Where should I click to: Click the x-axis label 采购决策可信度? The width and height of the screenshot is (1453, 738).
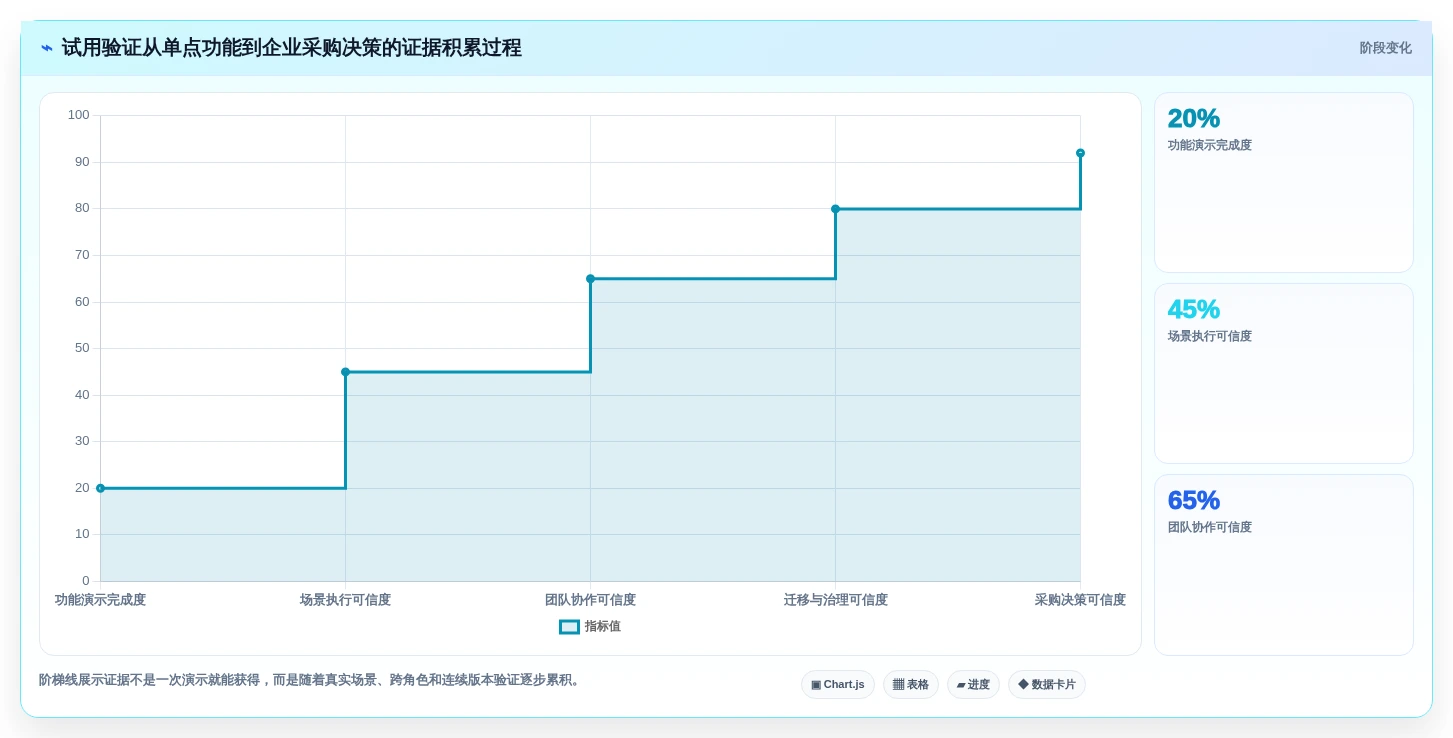click(1080, 600)
